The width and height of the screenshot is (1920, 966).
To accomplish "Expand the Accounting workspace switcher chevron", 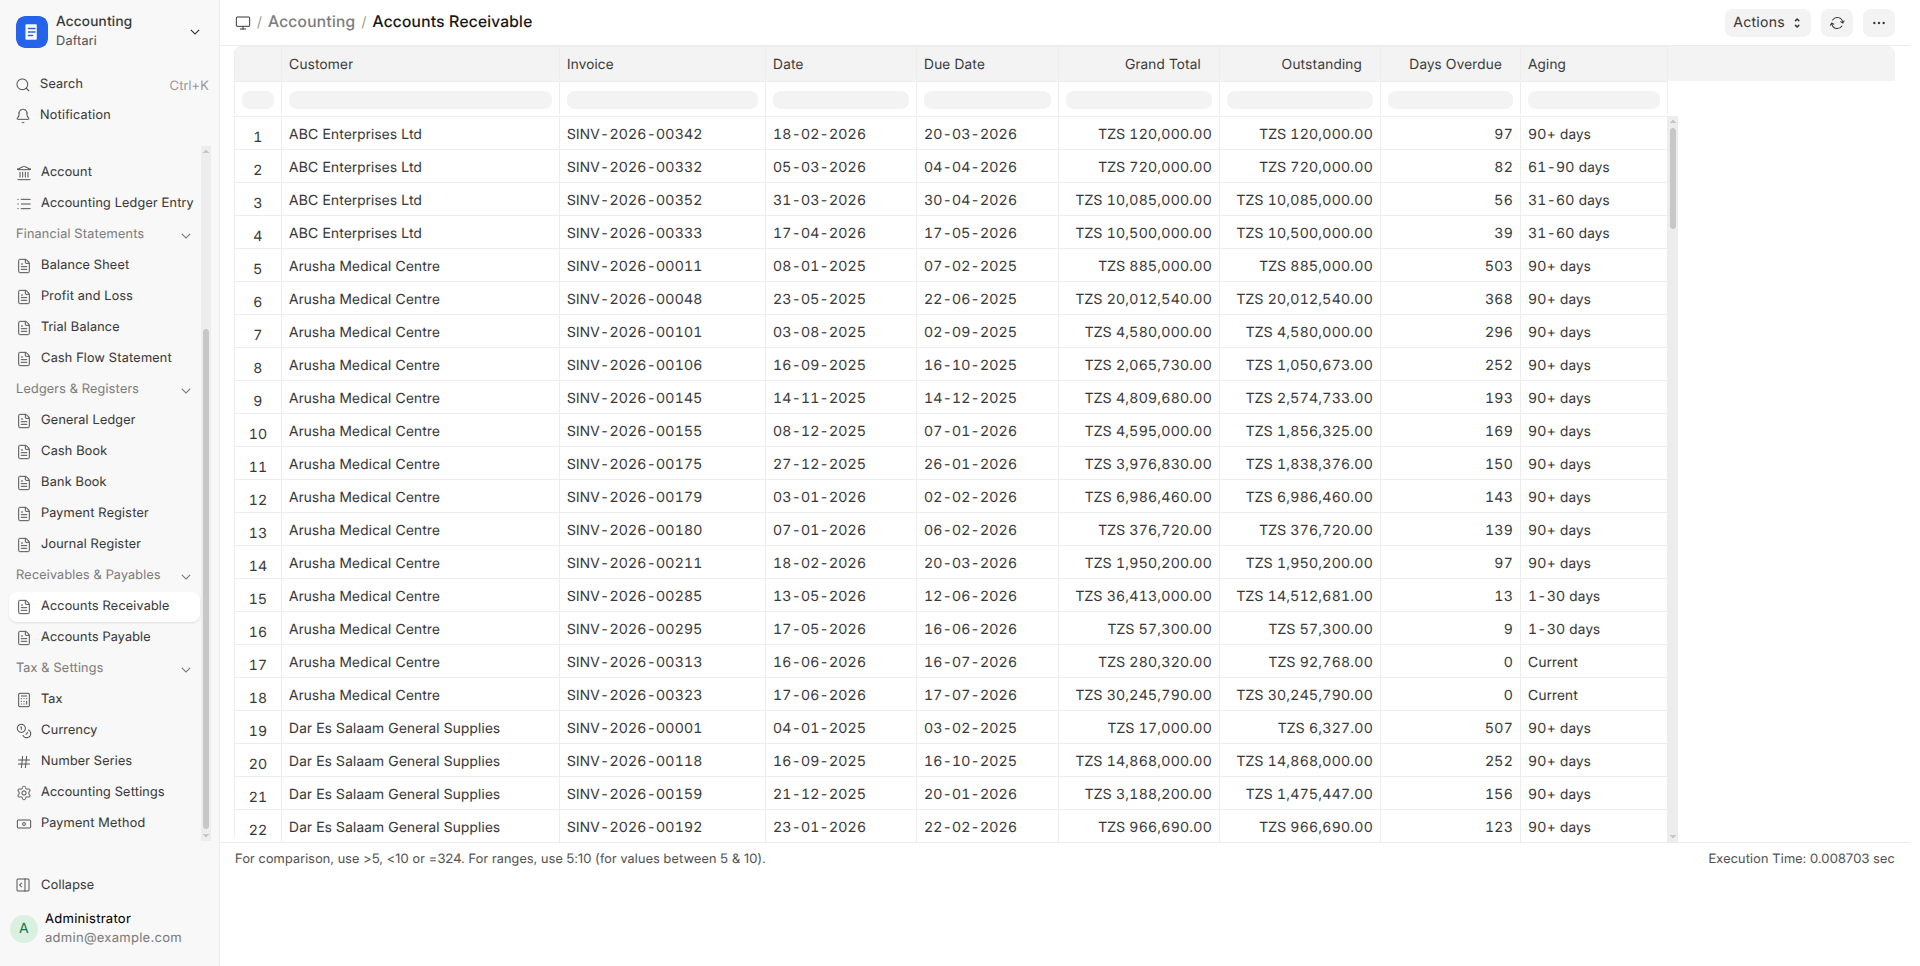I will pos(195,32).
